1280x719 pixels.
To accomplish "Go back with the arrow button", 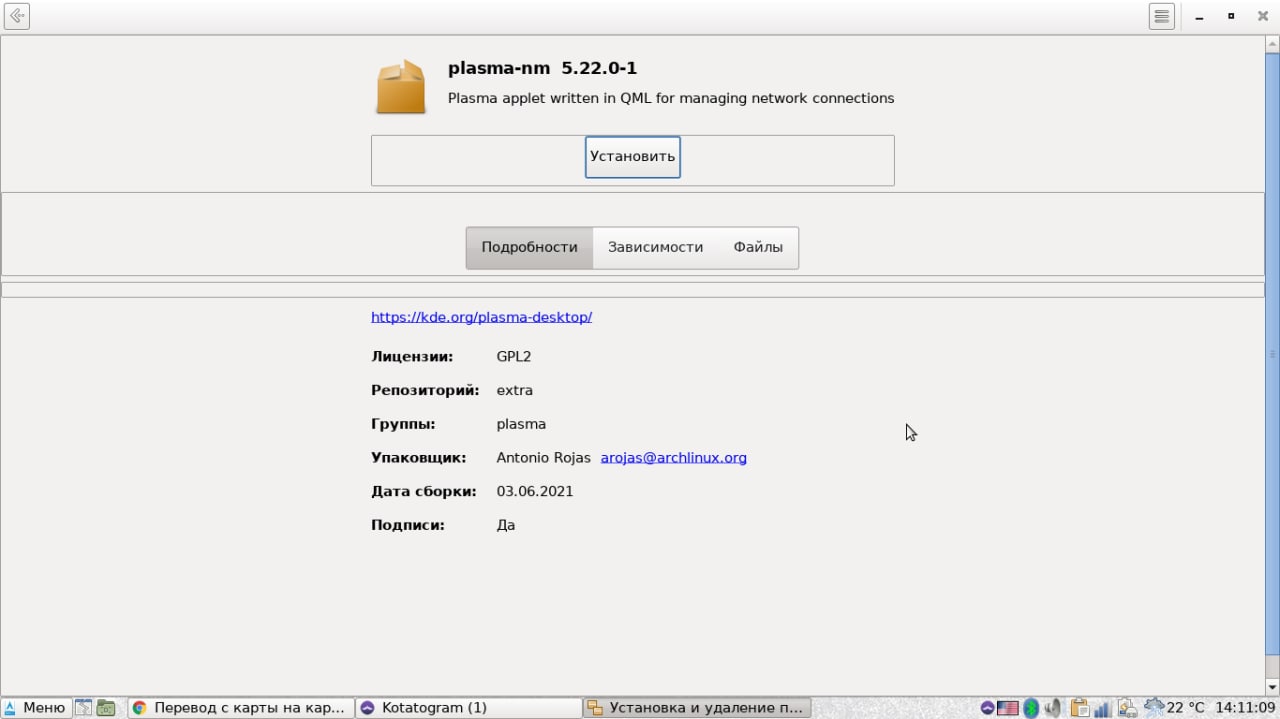I will tap(16, 16).
